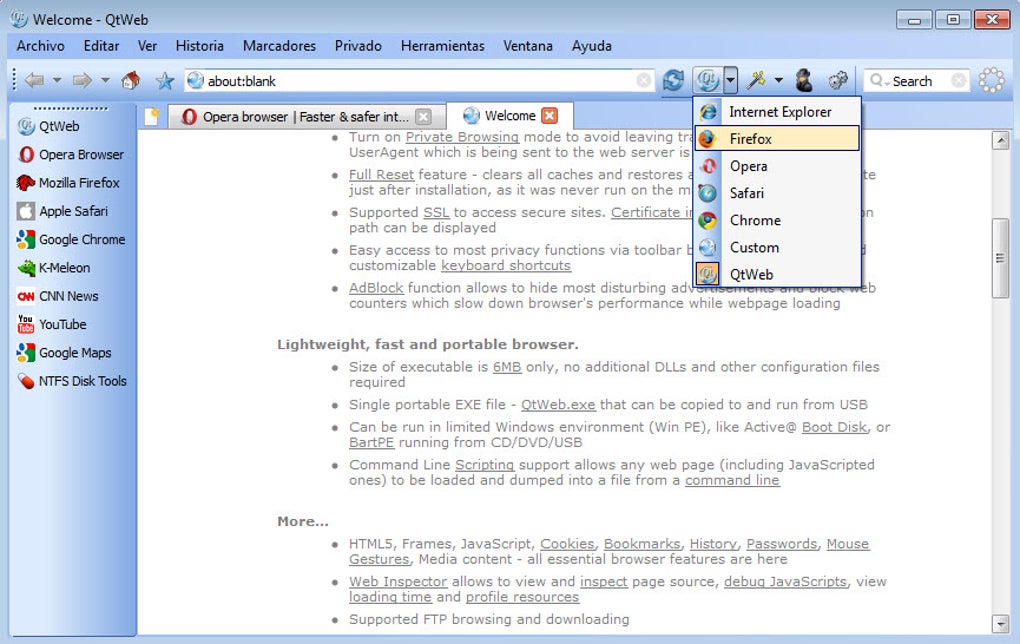The image size is (1020, 644).
Task: Follow the keyboard shortcuts link
Action: [x=505, y=265]
